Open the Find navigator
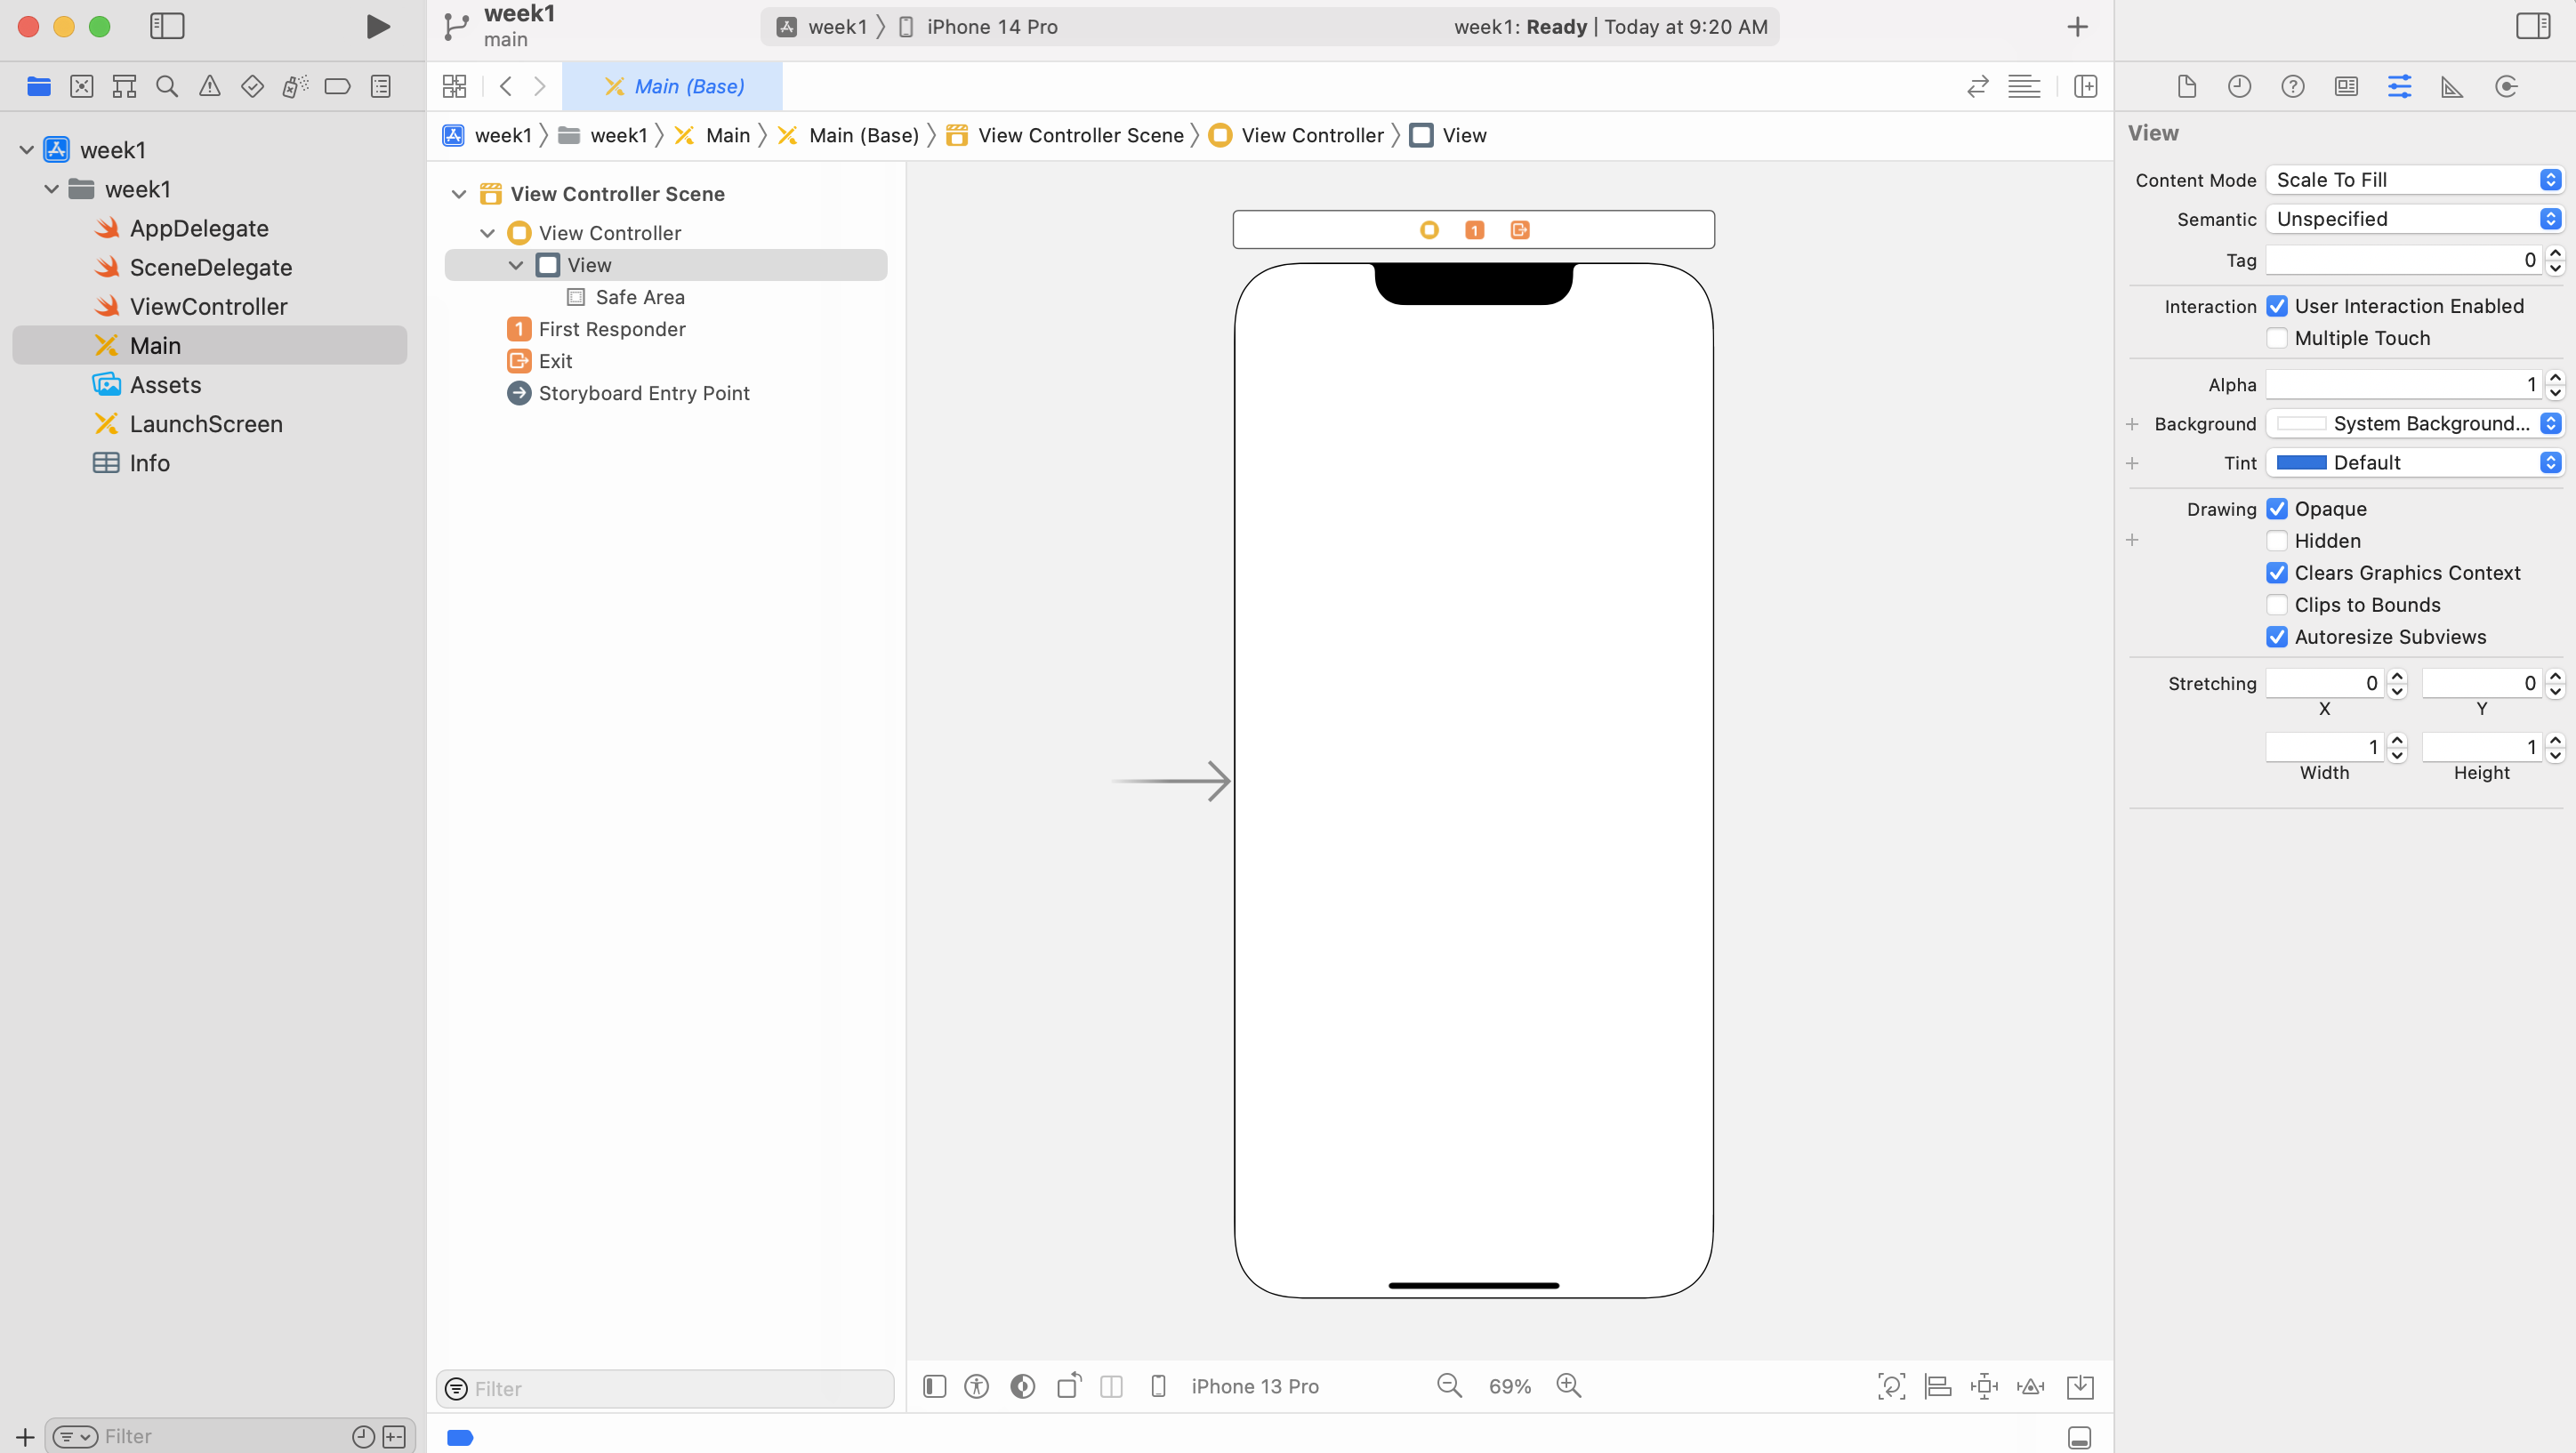The width and height of the screenshot is (2576, 1453). (166, 86)
